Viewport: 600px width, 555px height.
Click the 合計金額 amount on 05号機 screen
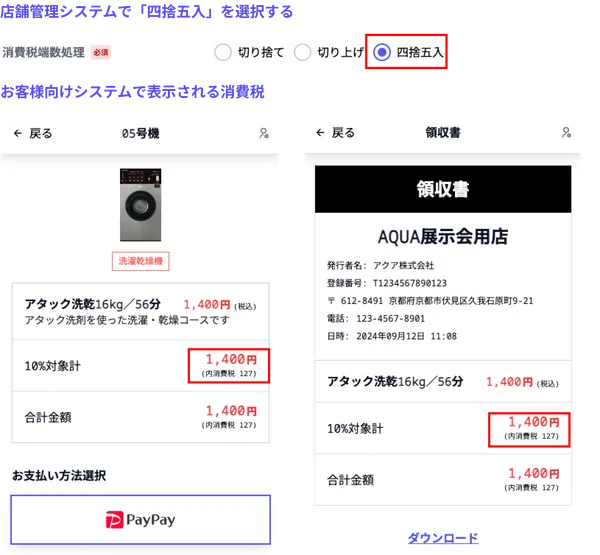[x=230, y=415]
